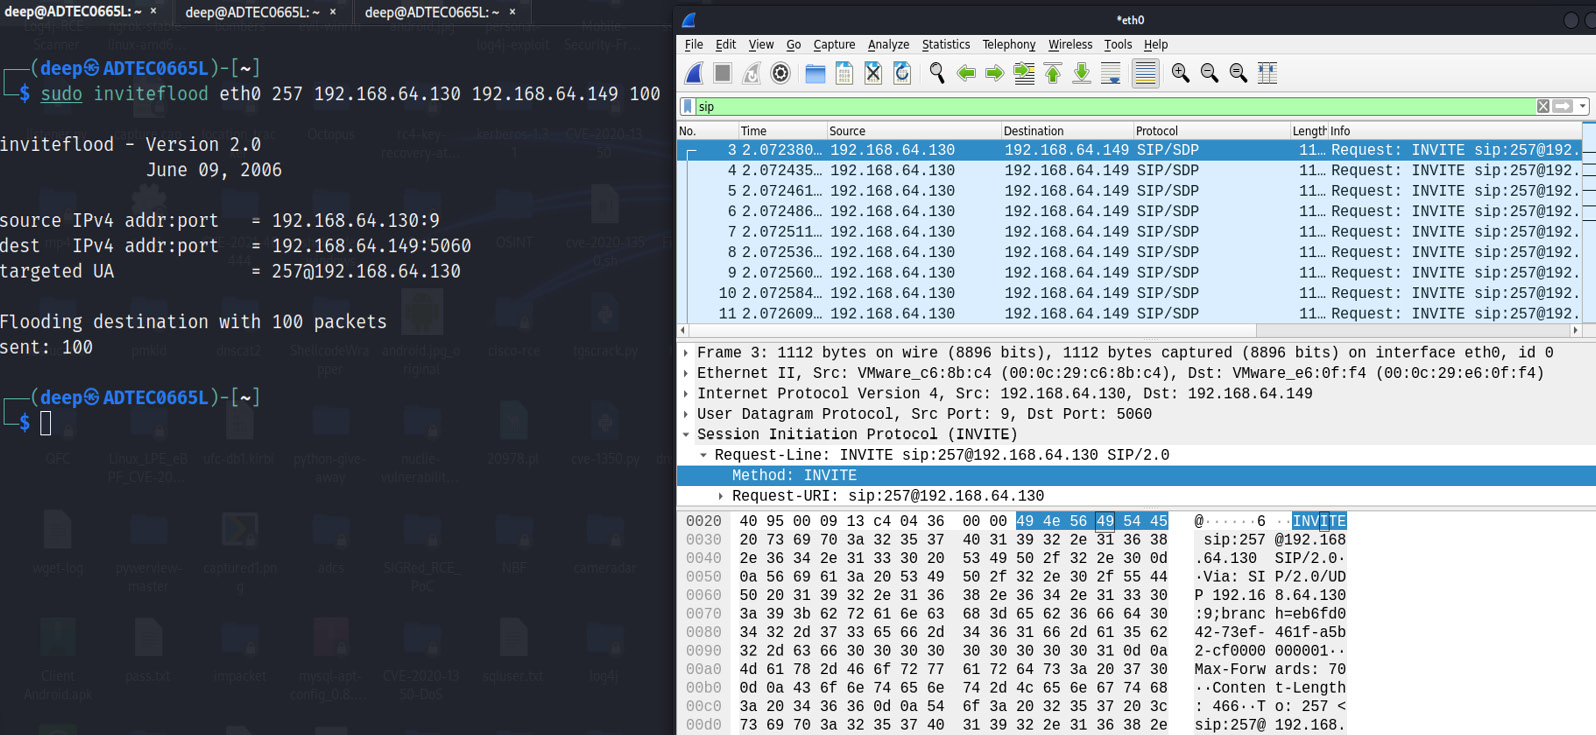Open a capture file folder icon
The width and height of the screenshot is (1596, 735).
point(815,73)
